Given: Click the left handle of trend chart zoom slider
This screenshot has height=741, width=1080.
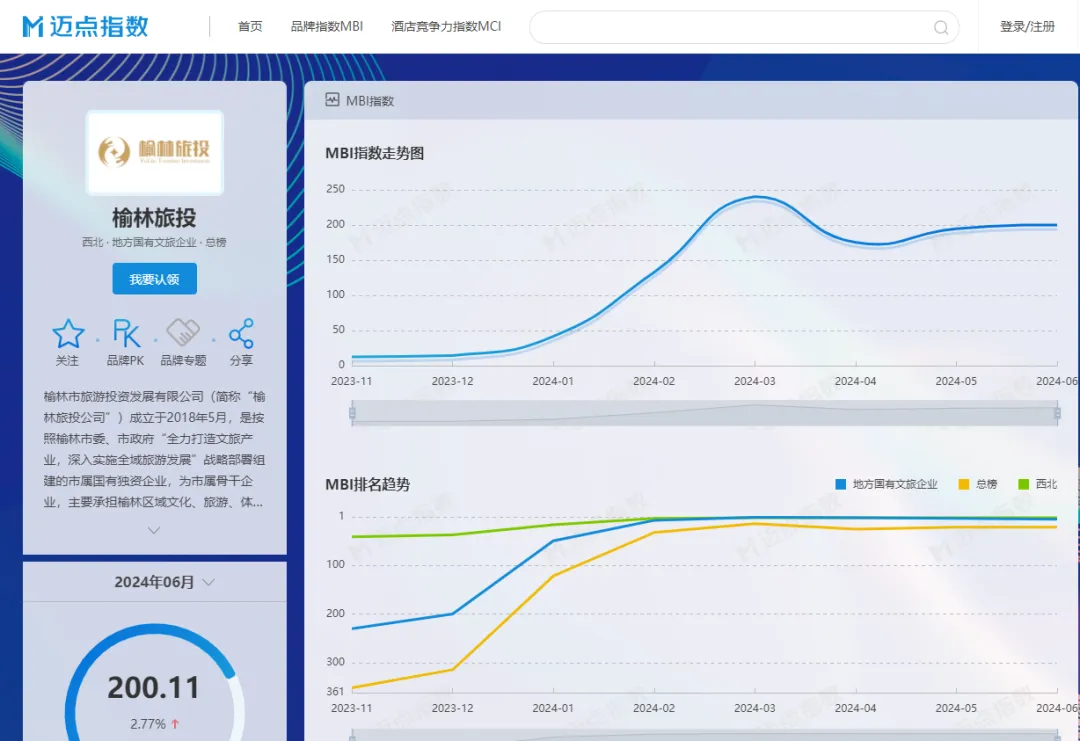Looking at the screenshot, I should 352,413.
